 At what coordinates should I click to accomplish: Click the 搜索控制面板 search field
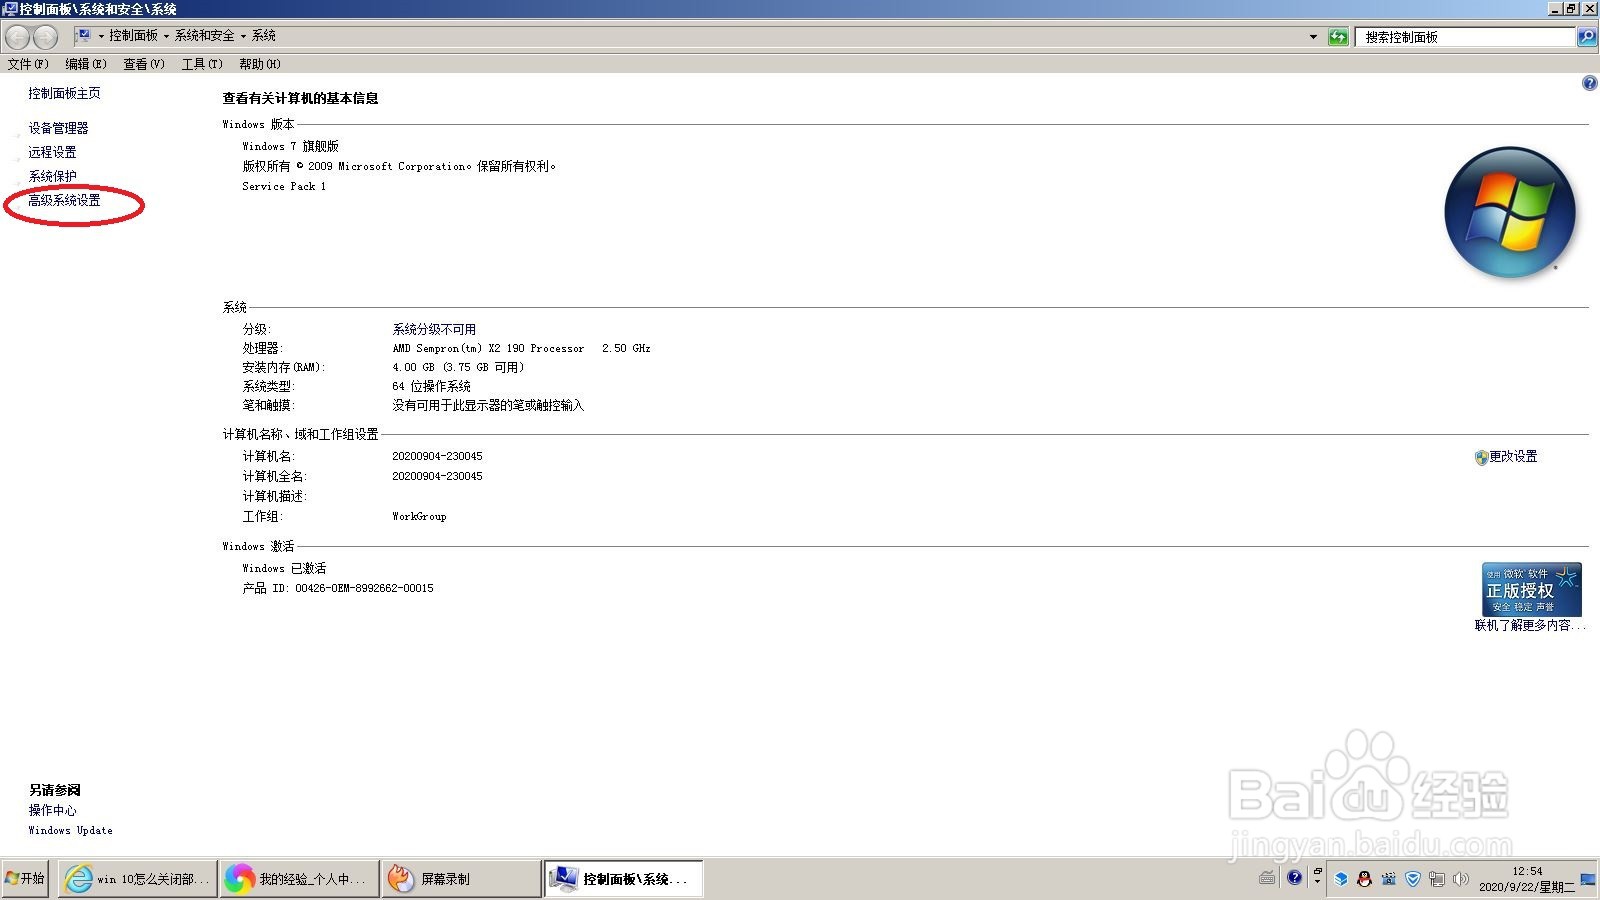click(x=1465, y=37)
